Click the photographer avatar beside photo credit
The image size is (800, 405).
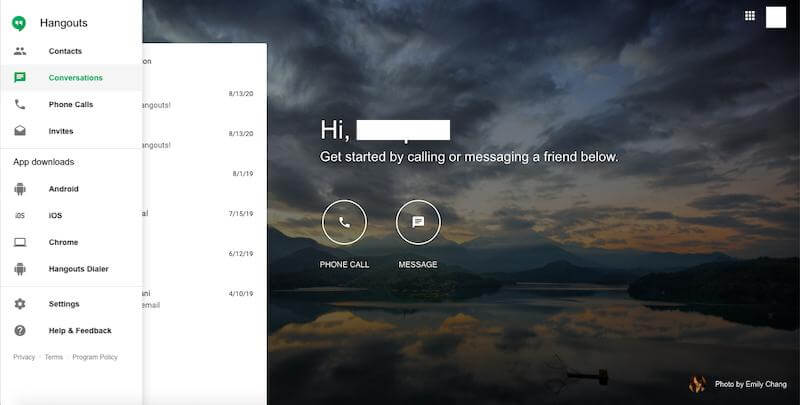pos(697,384)
